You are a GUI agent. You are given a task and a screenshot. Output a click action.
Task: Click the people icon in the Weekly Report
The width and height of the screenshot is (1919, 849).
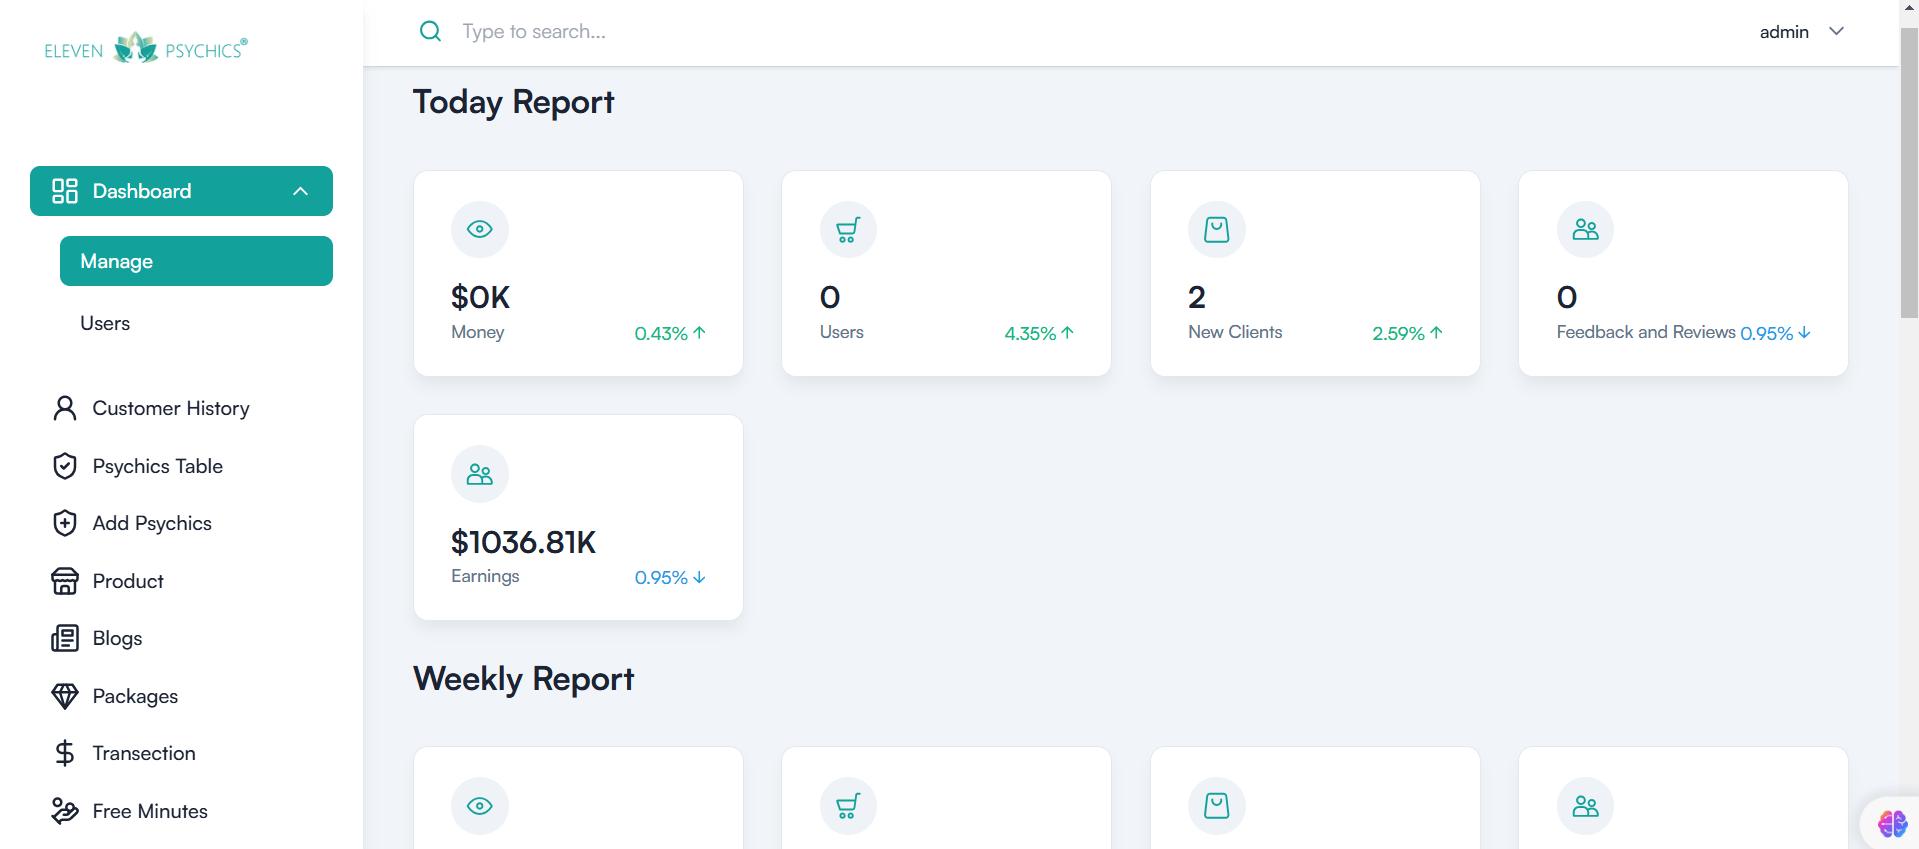(1585, 806)
